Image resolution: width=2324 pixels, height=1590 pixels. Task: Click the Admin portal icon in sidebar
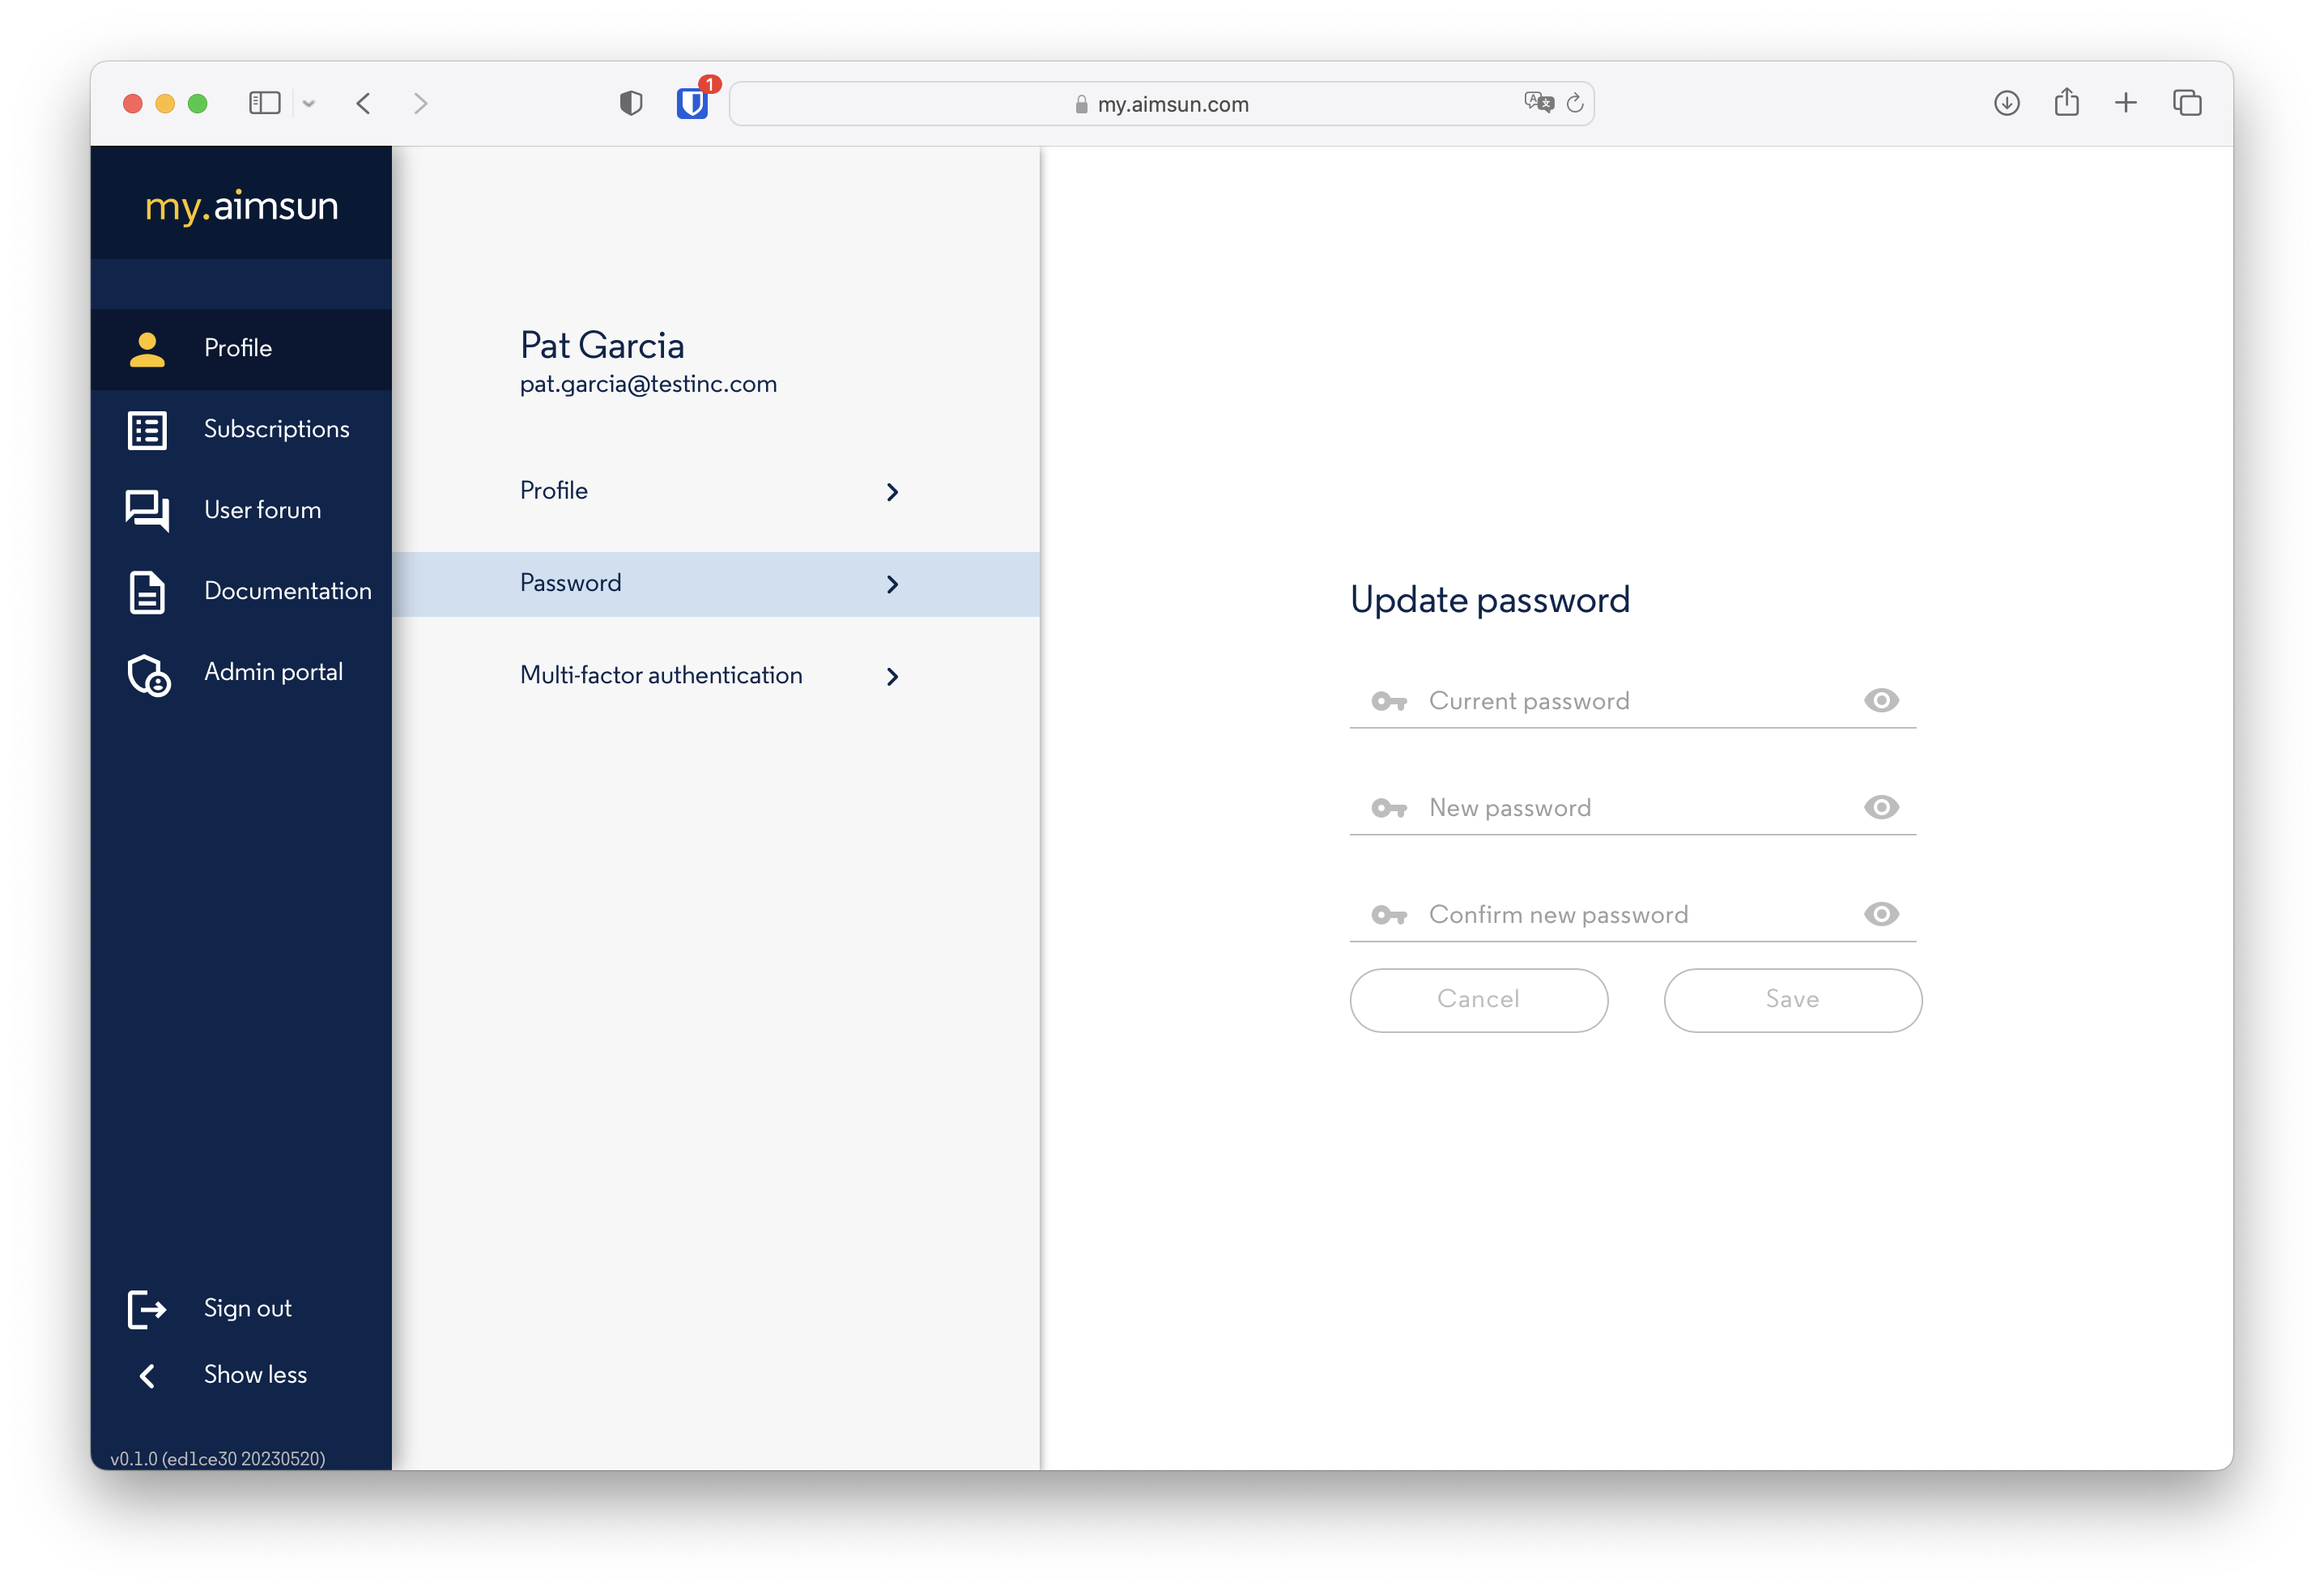[x=148, y=673]
